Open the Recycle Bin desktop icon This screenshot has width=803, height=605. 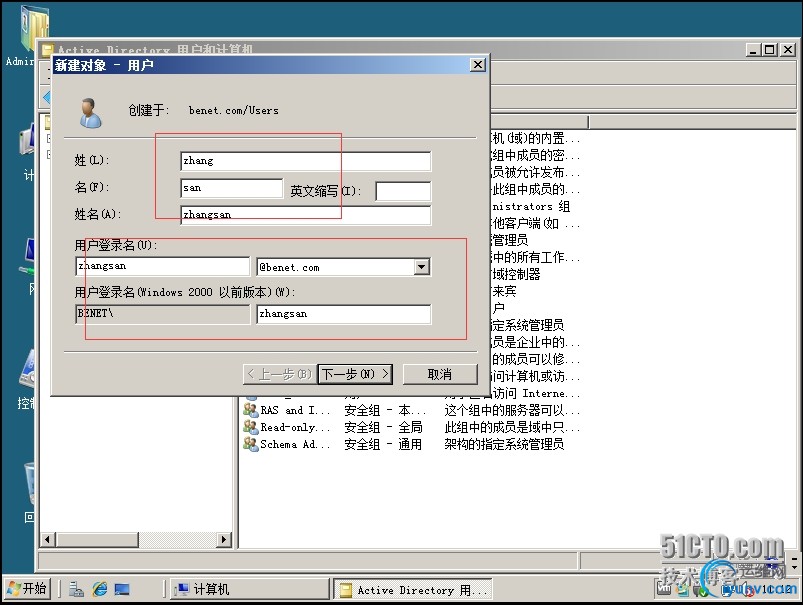coord(30,484)
